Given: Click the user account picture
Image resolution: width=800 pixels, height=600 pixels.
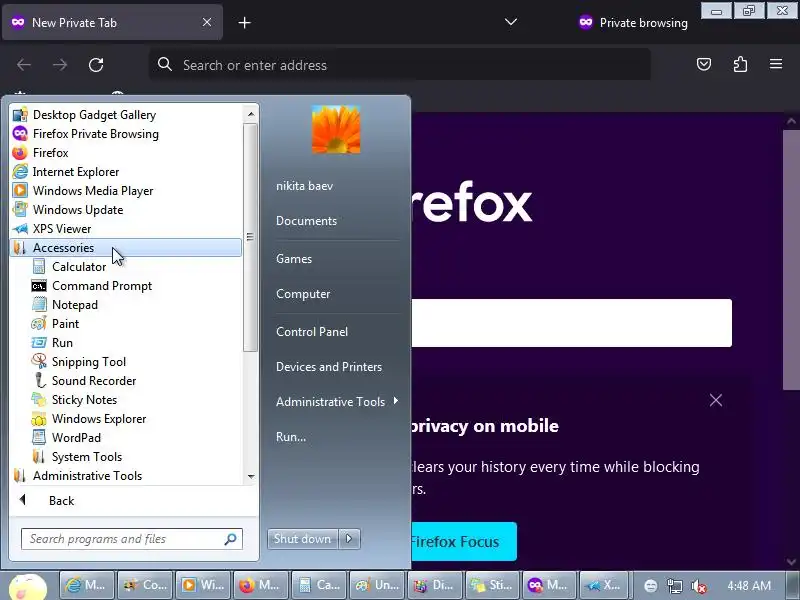Looking at the screenshot, I should click(336, 129).
